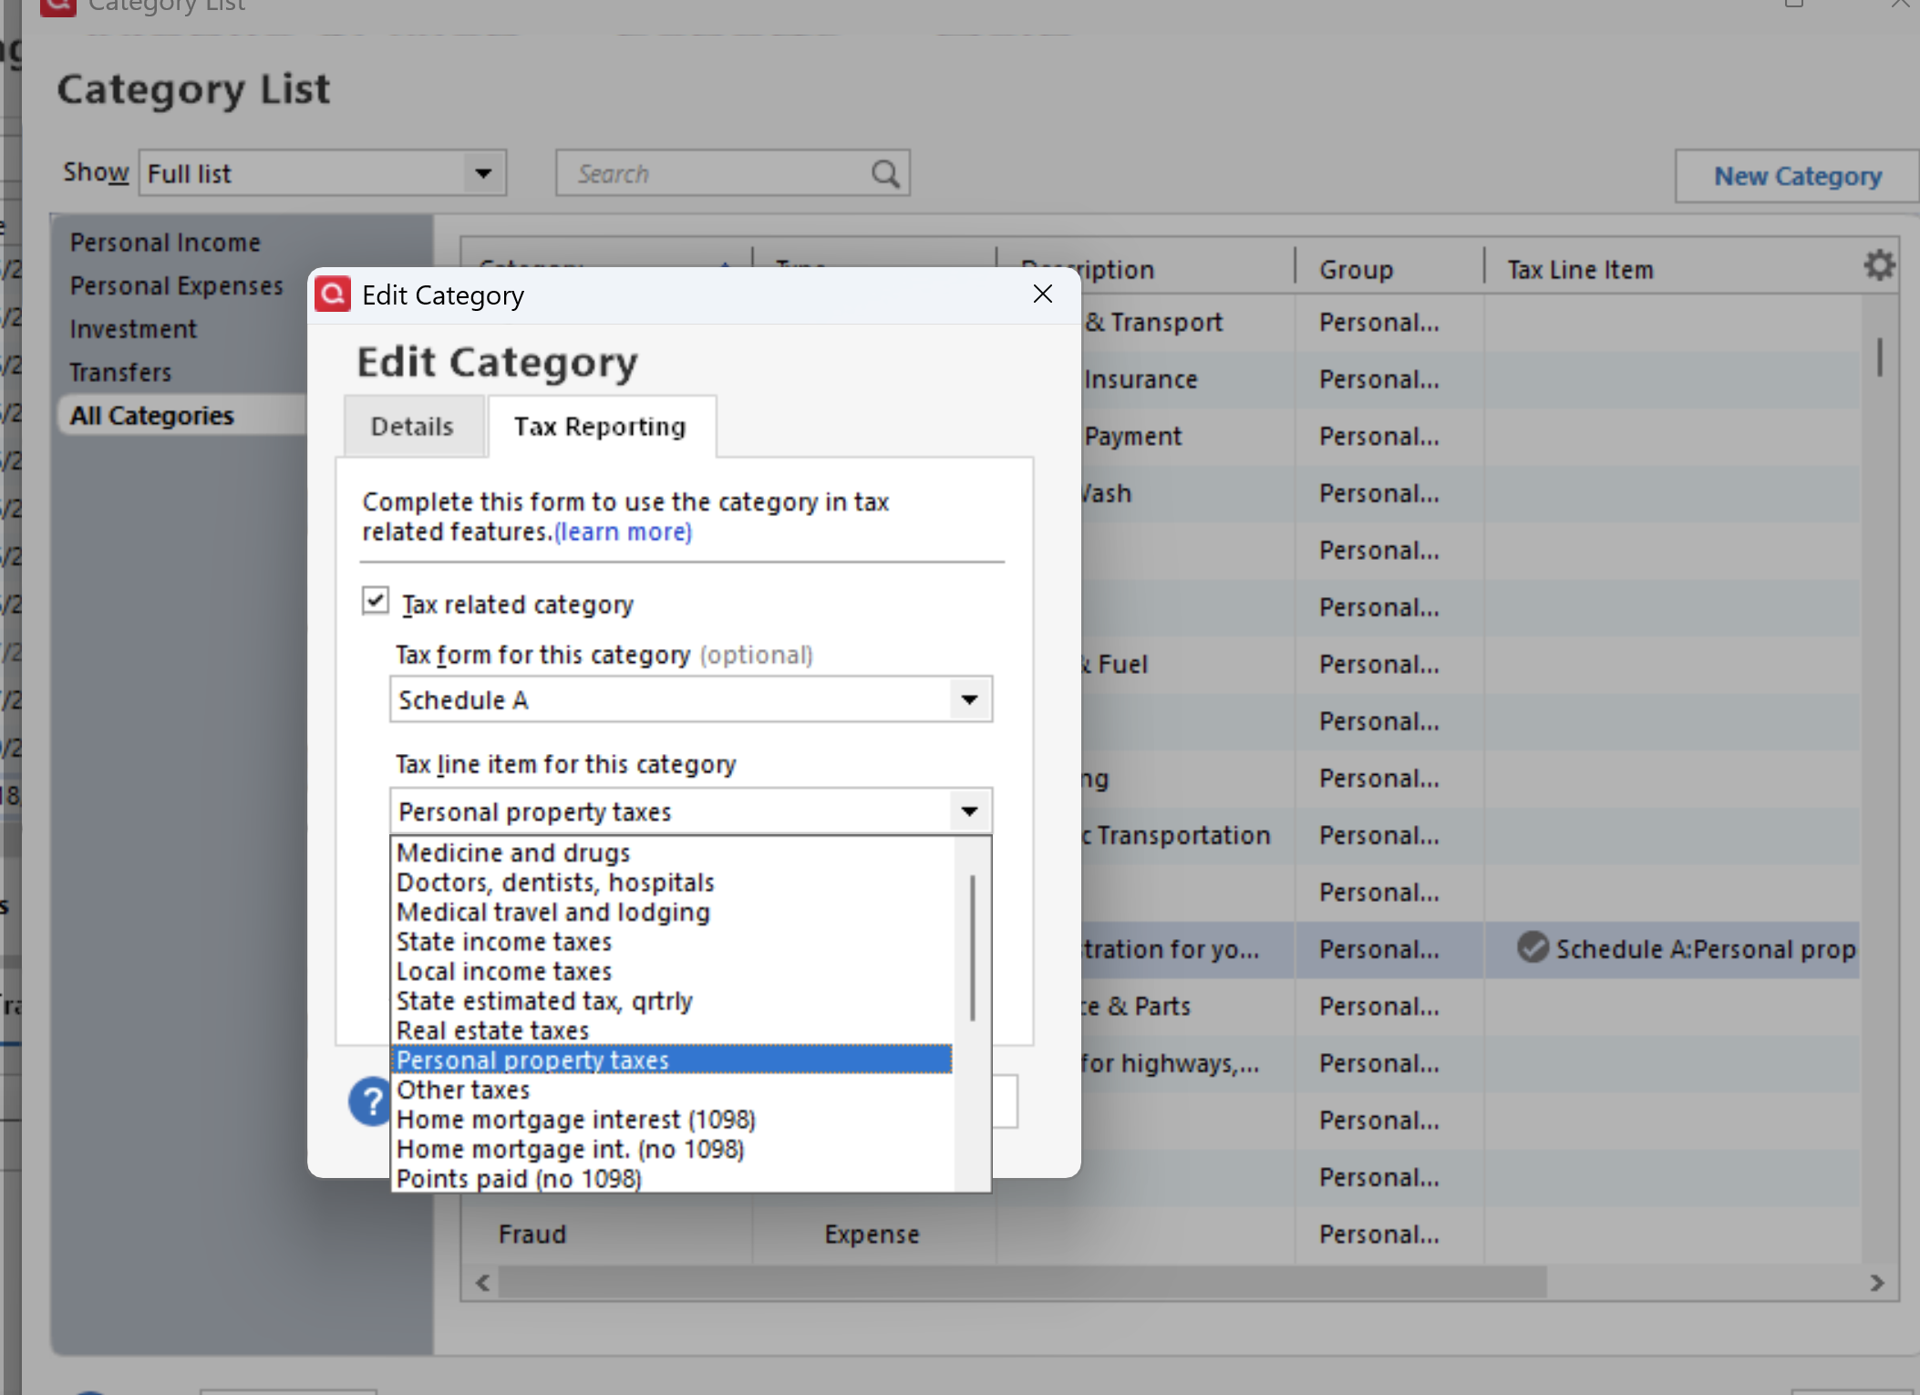Uncheck the Tax related category checkbox

(375, 601)
